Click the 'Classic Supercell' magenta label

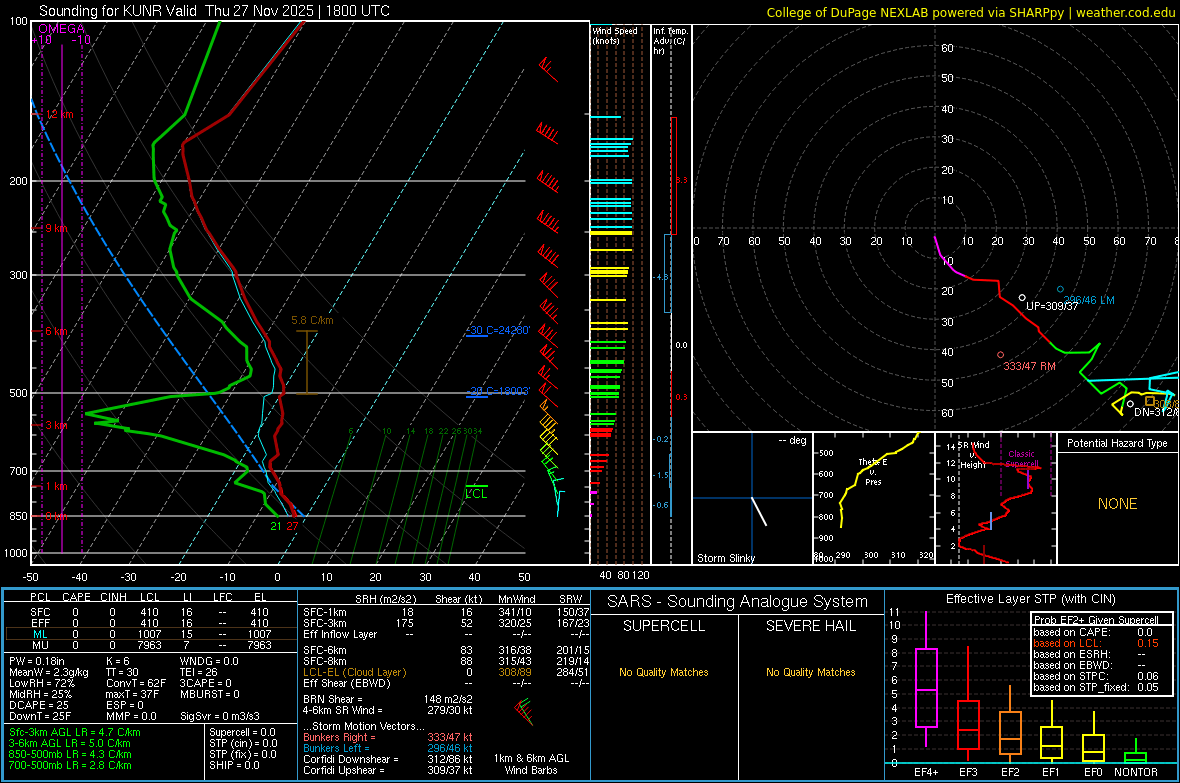(x=1022, y=459)
